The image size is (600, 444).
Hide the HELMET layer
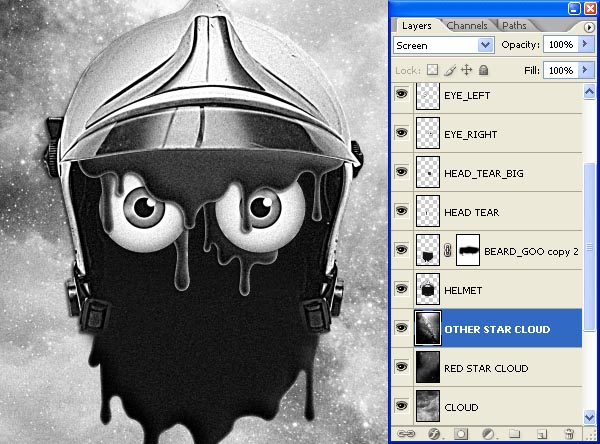click(401, 289)
